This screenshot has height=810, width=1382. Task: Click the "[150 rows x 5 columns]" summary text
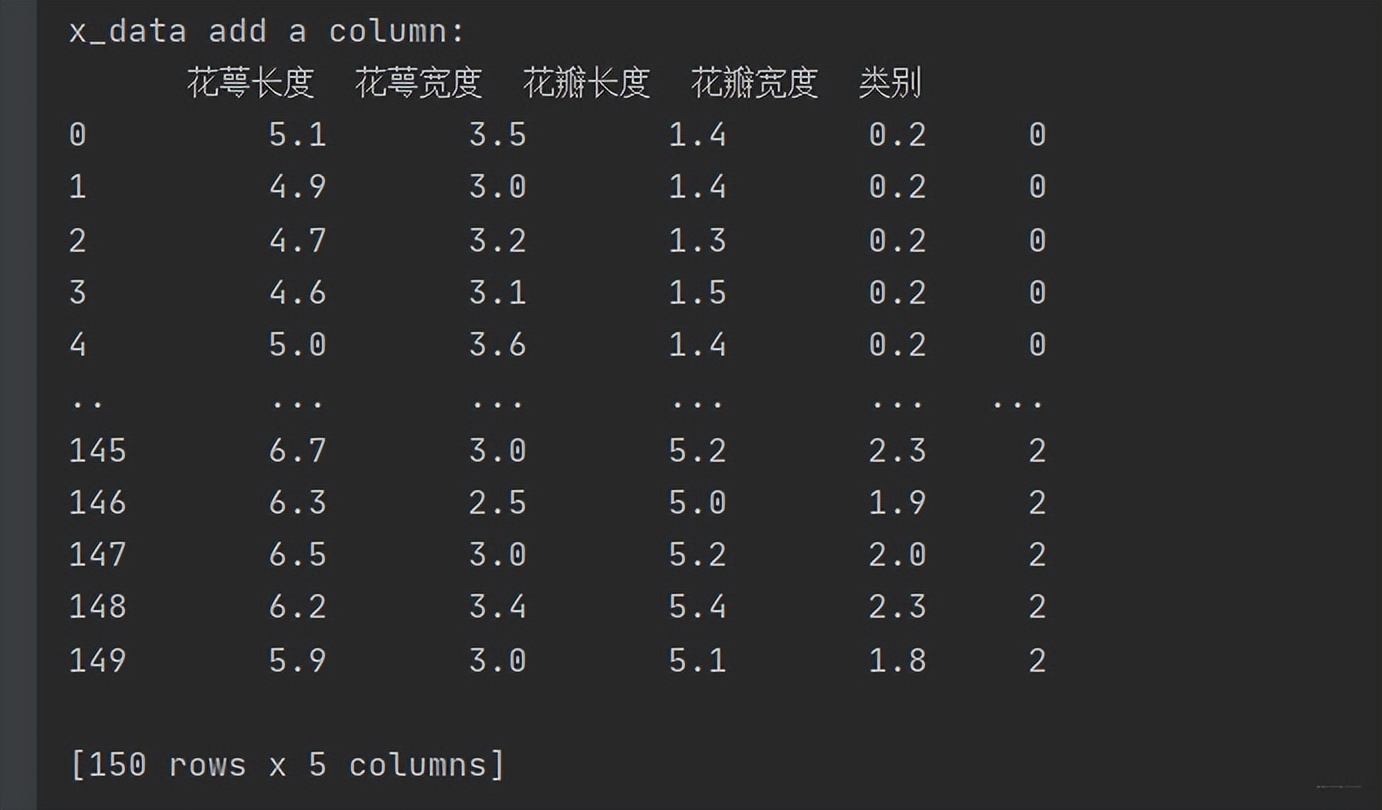[287, 765]
